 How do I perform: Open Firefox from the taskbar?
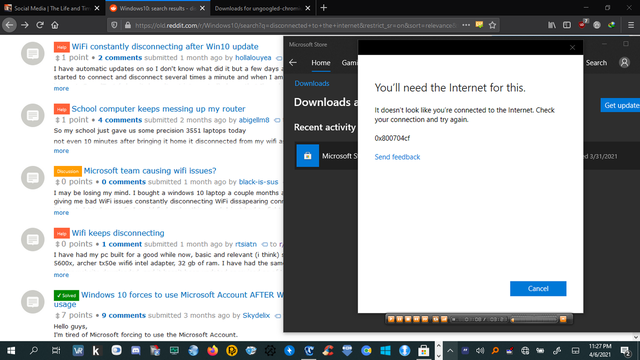click(x=213, y=351)
